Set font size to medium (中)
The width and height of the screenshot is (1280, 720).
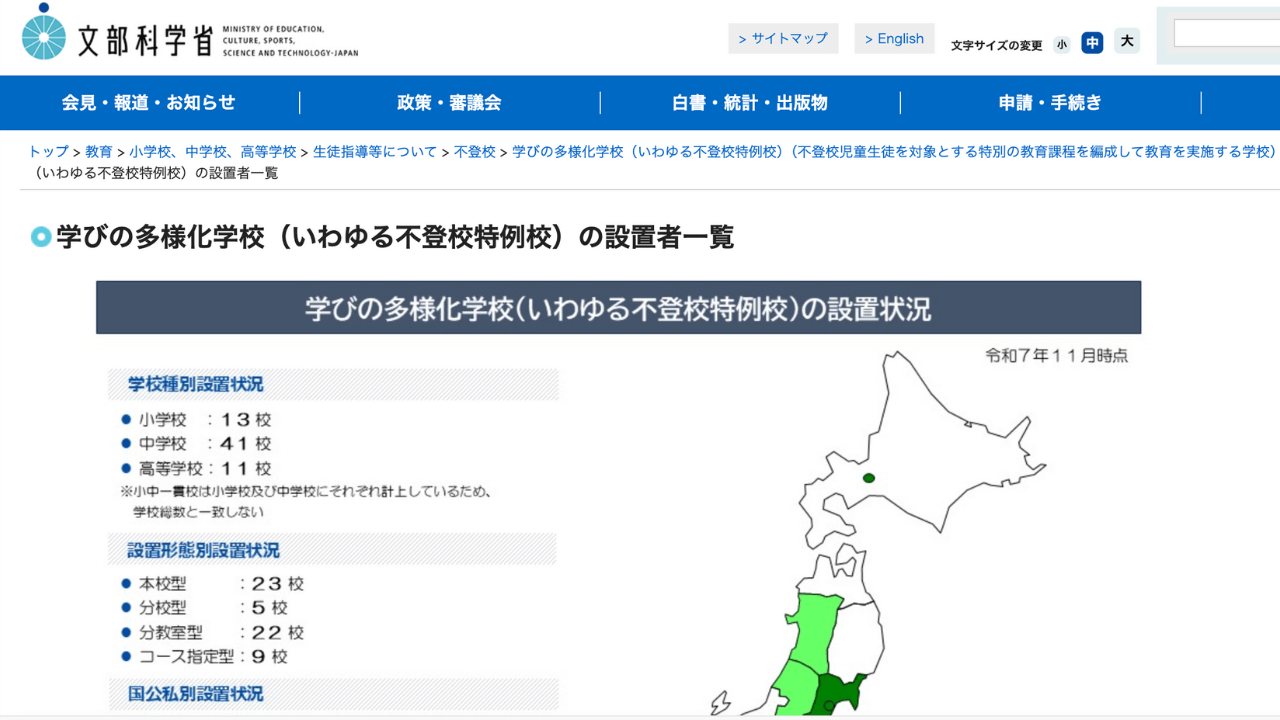[x=1092, y=42]
